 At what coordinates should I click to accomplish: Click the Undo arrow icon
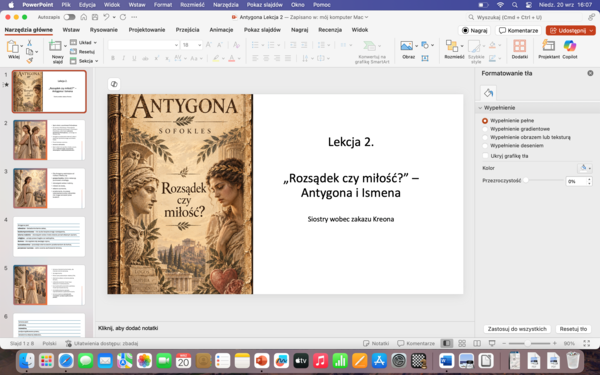(106, 17)
